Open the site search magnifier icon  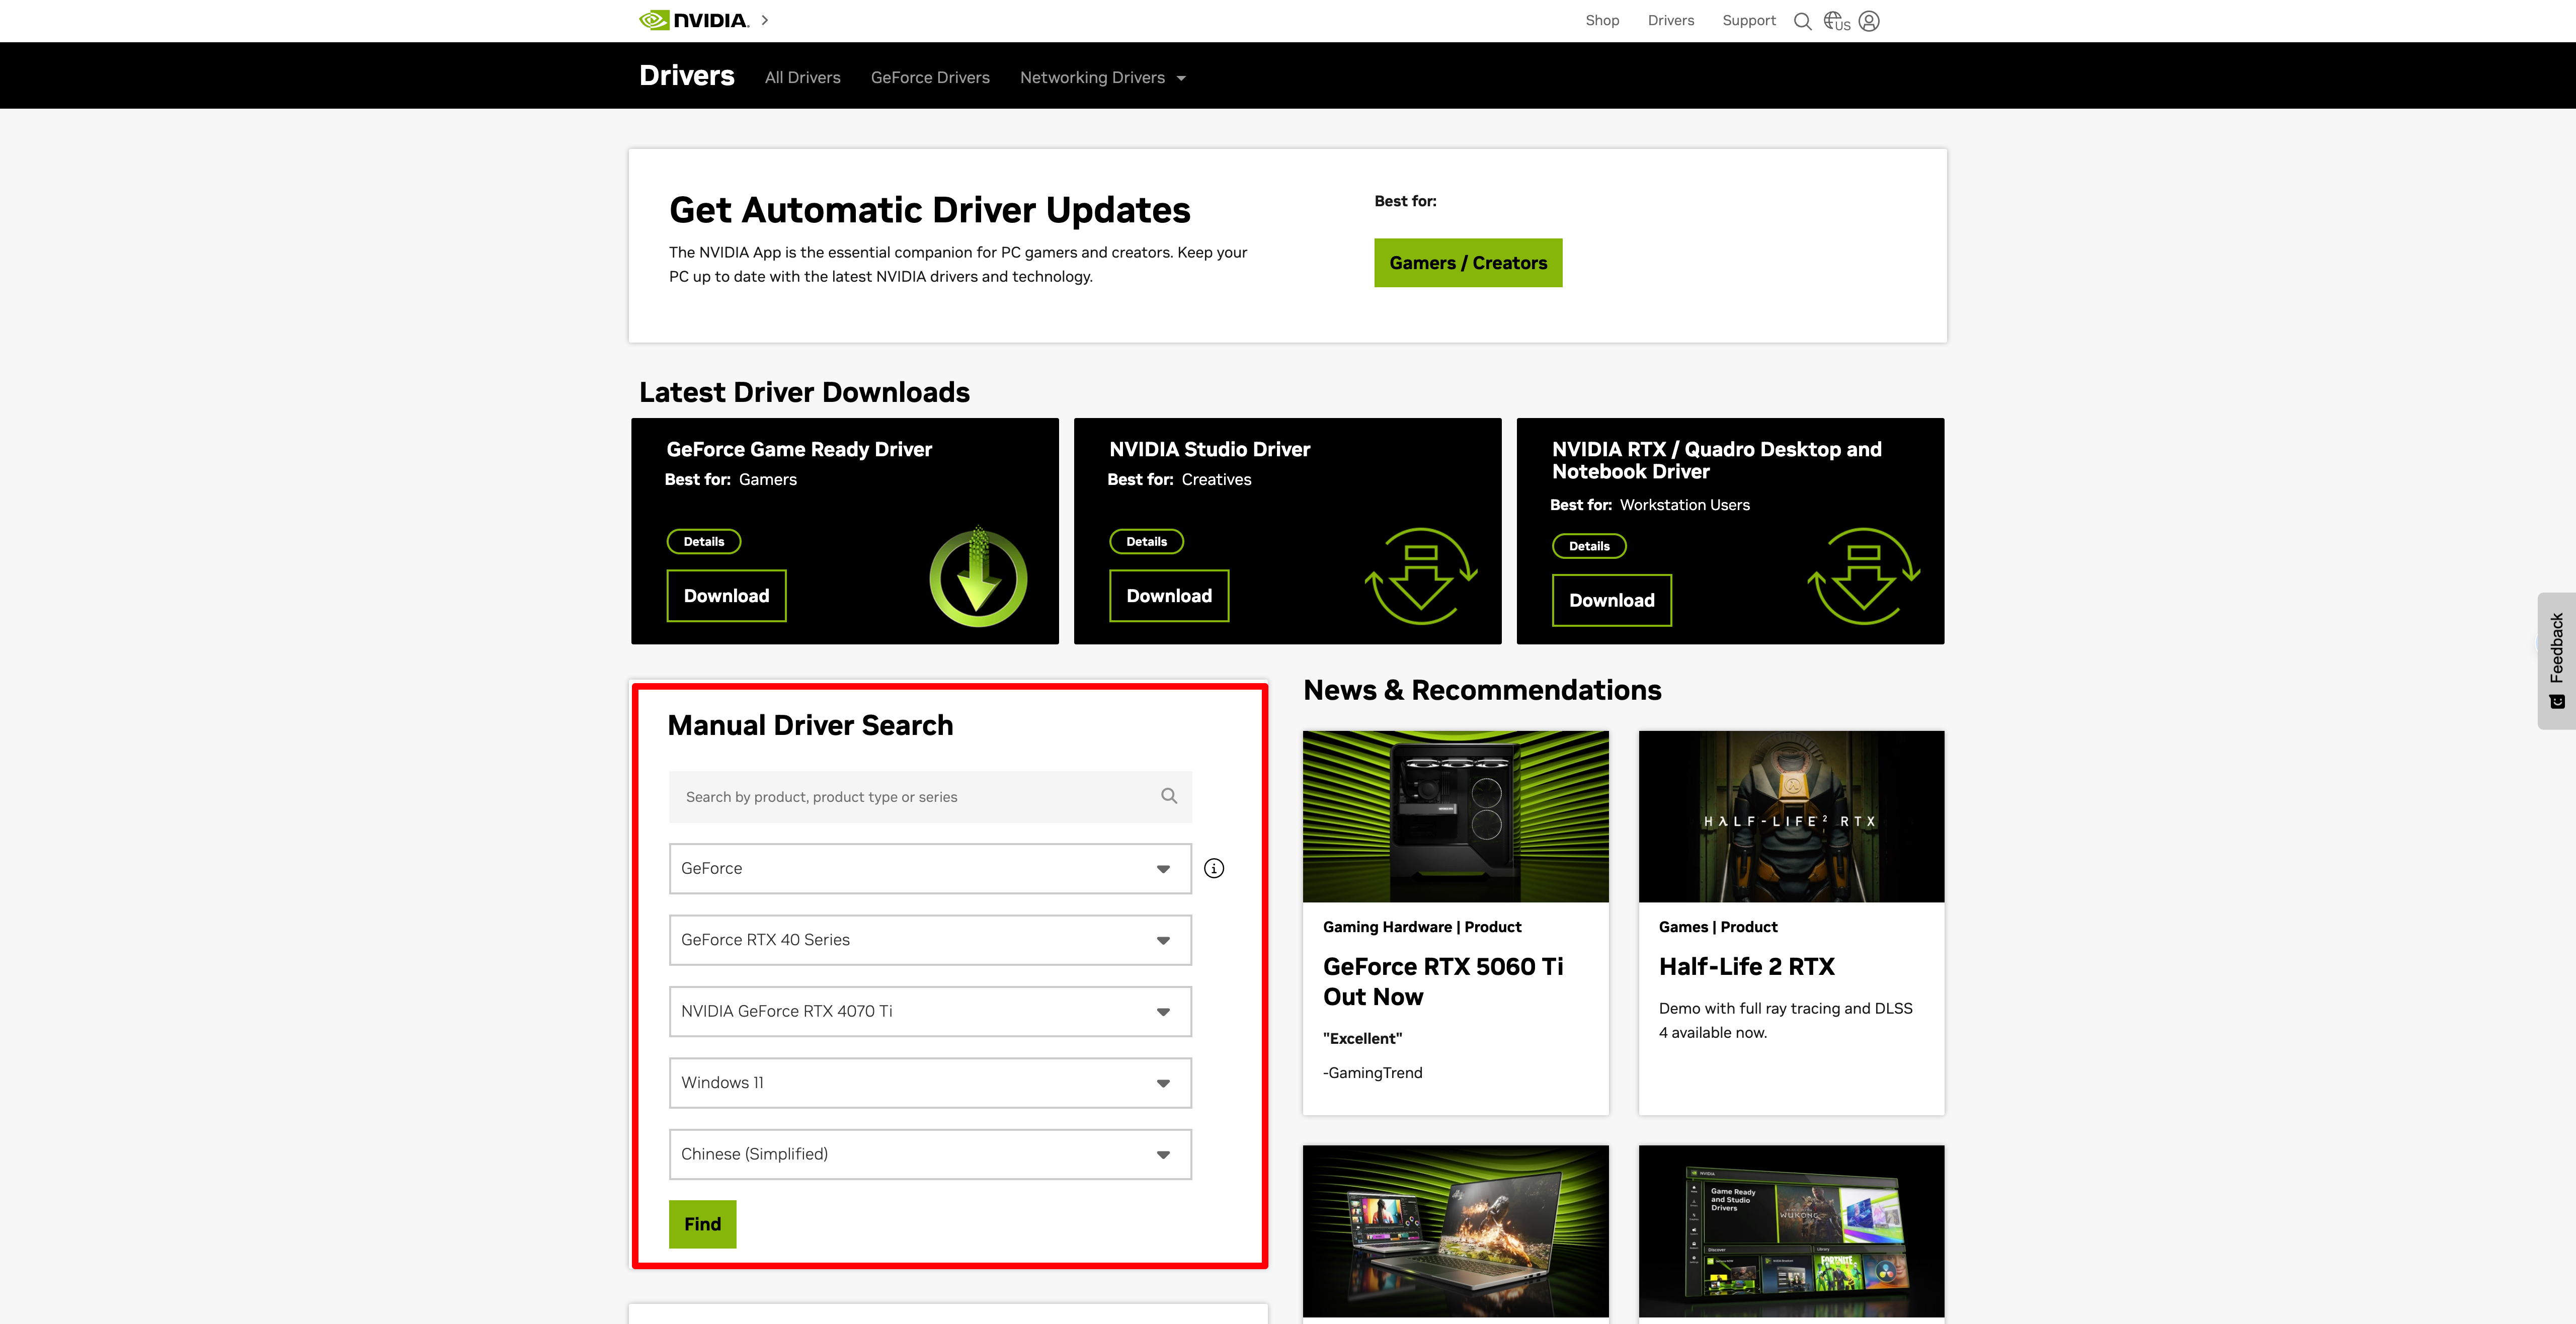coord(1802,21)
